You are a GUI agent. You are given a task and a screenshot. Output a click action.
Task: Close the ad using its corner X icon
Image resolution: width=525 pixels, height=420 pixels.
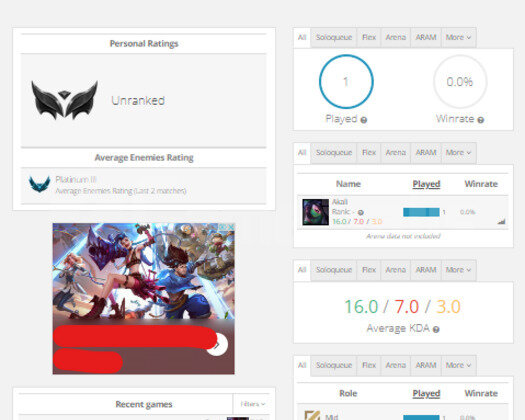click(231, 227)
